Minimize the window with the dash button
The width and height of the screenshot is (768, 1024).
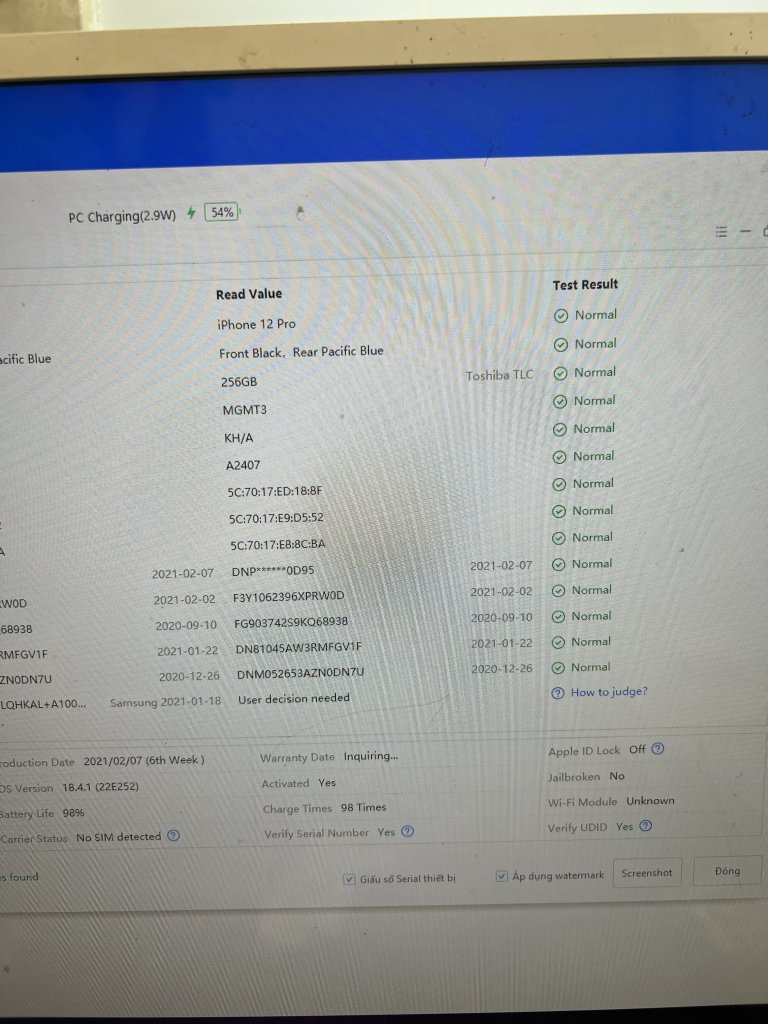(x=745, y=231)
